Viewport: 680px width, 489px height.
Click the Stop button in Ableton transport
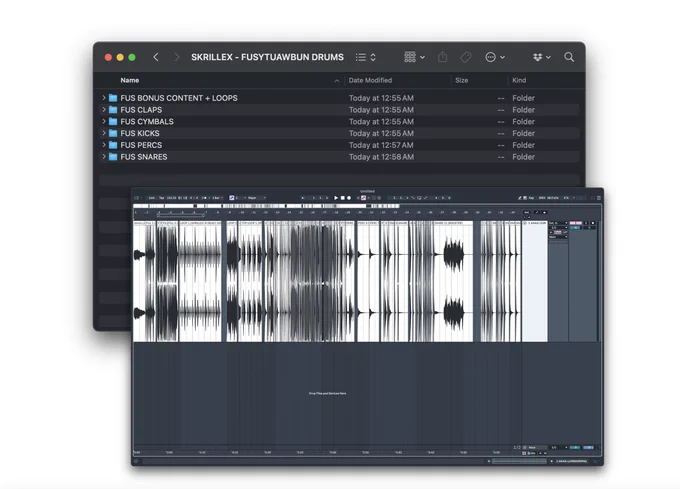[342, 198]
